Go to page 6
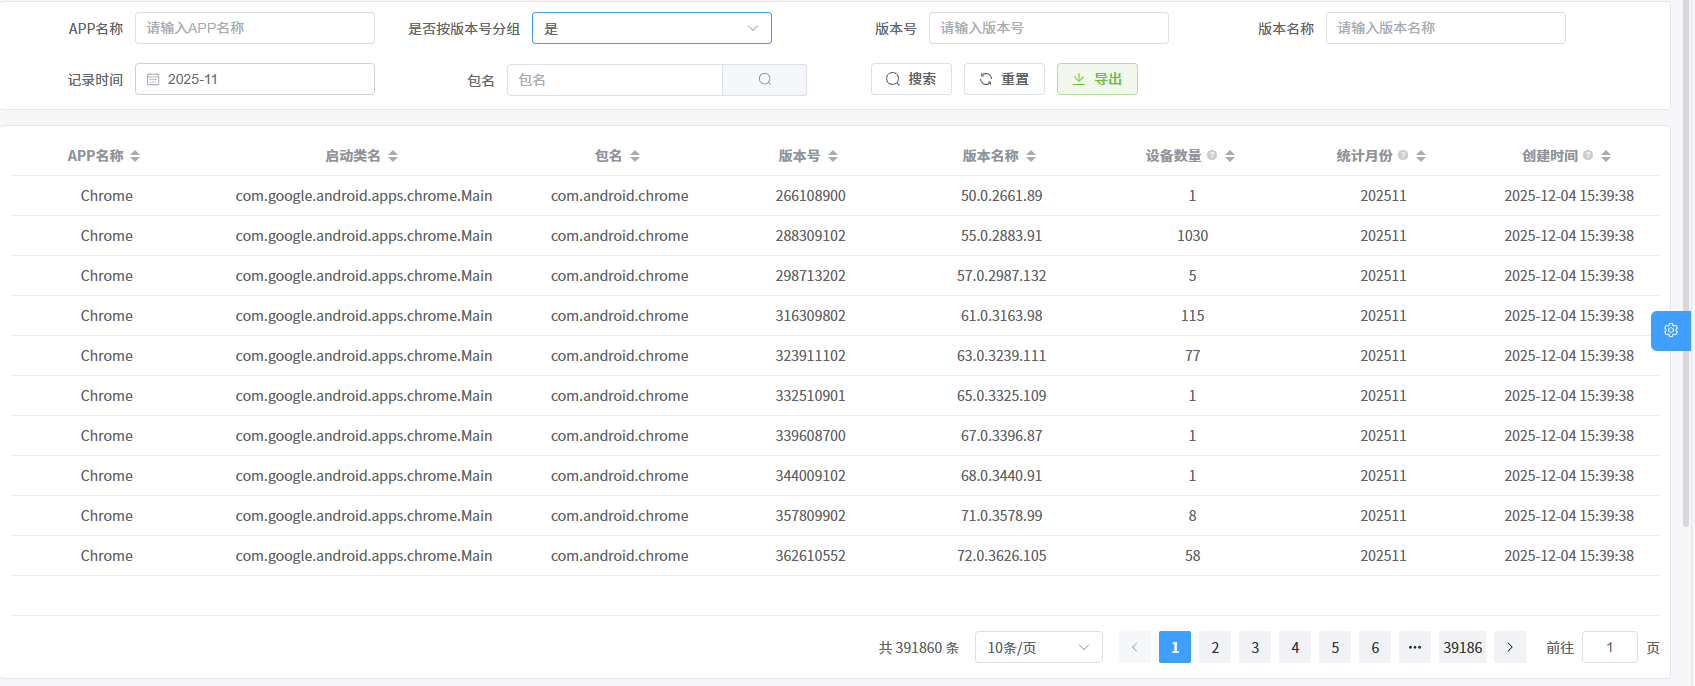Viewport: 1695px width, 686px height. (1375, 647)
